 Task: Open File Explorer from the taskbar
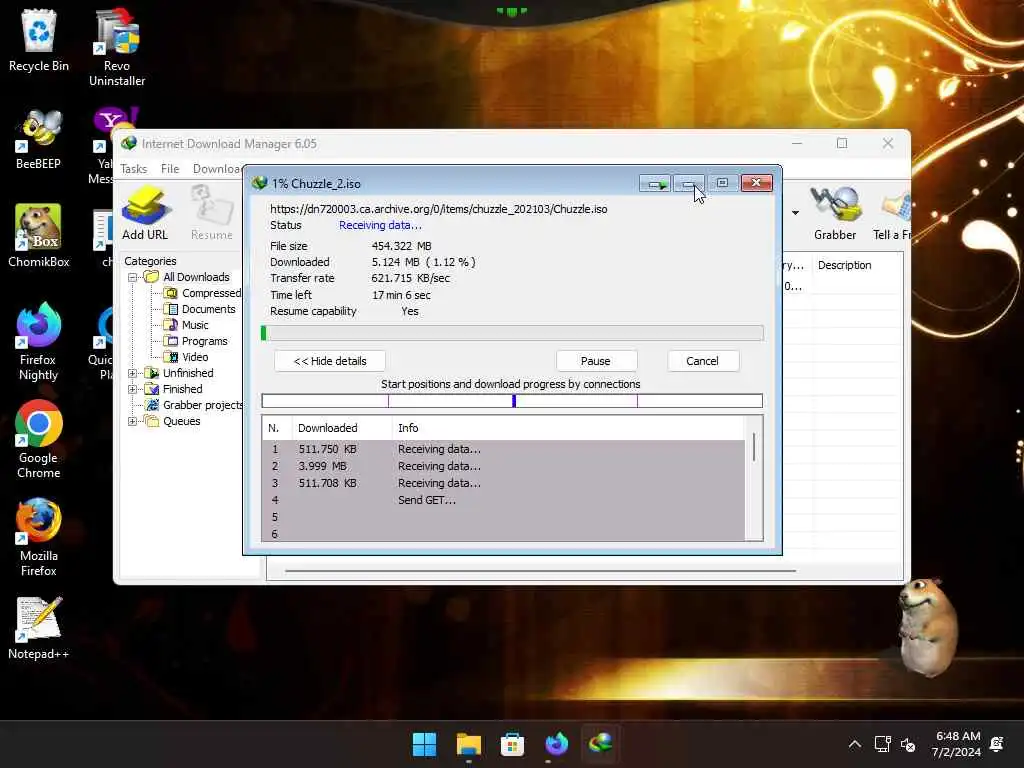[468, 744]
